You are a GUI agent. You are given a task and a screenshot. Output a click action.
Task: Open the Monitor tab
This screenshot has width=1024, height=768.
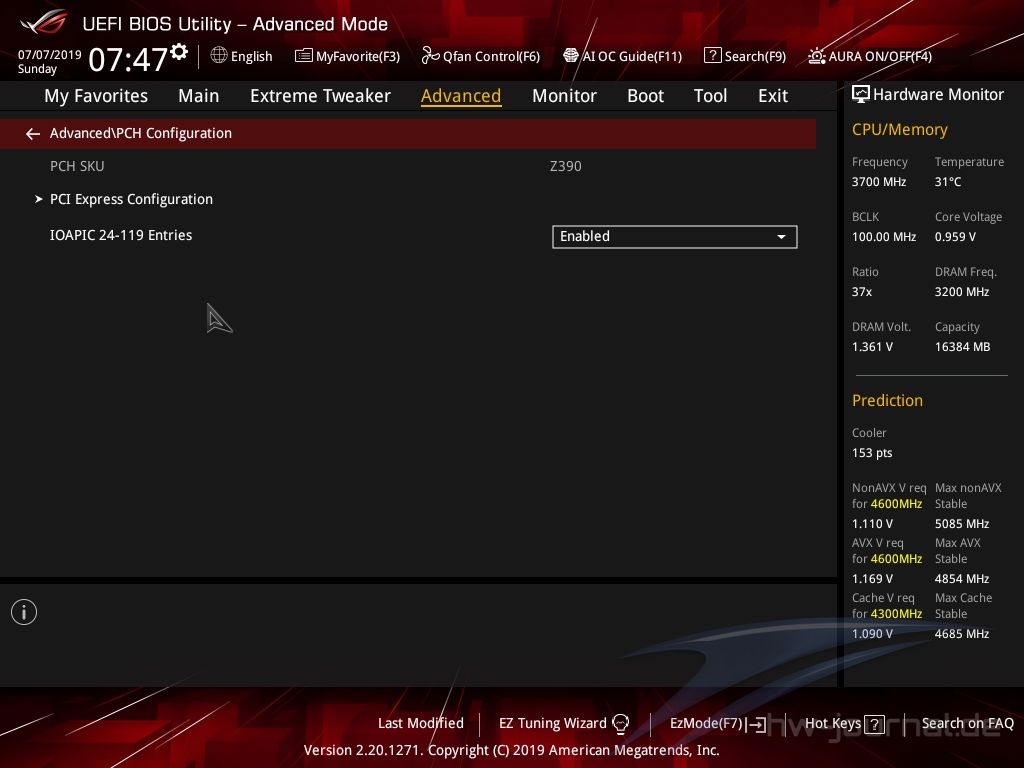point(564,96)
